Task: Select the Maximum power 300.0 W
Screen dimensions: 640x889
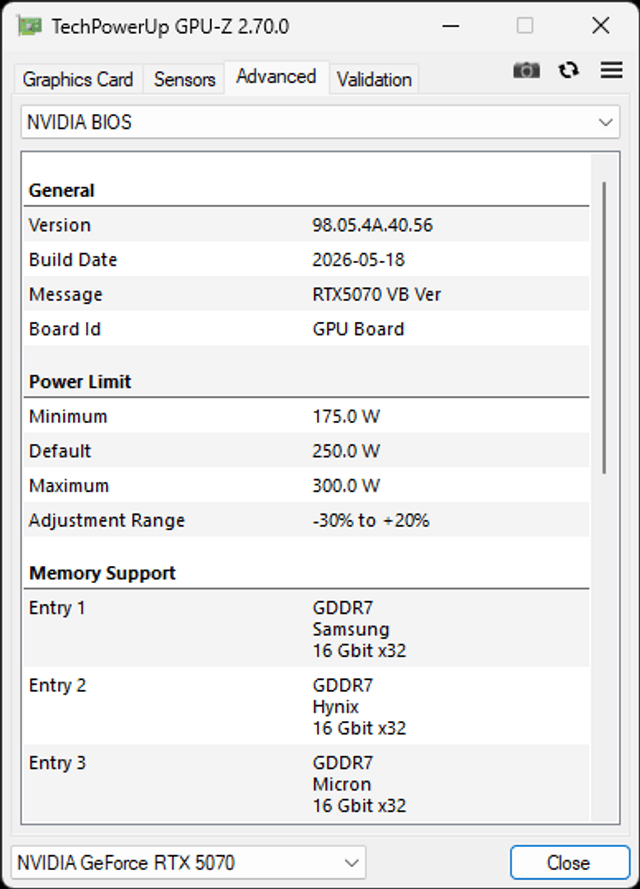Action: click(346, 486)
